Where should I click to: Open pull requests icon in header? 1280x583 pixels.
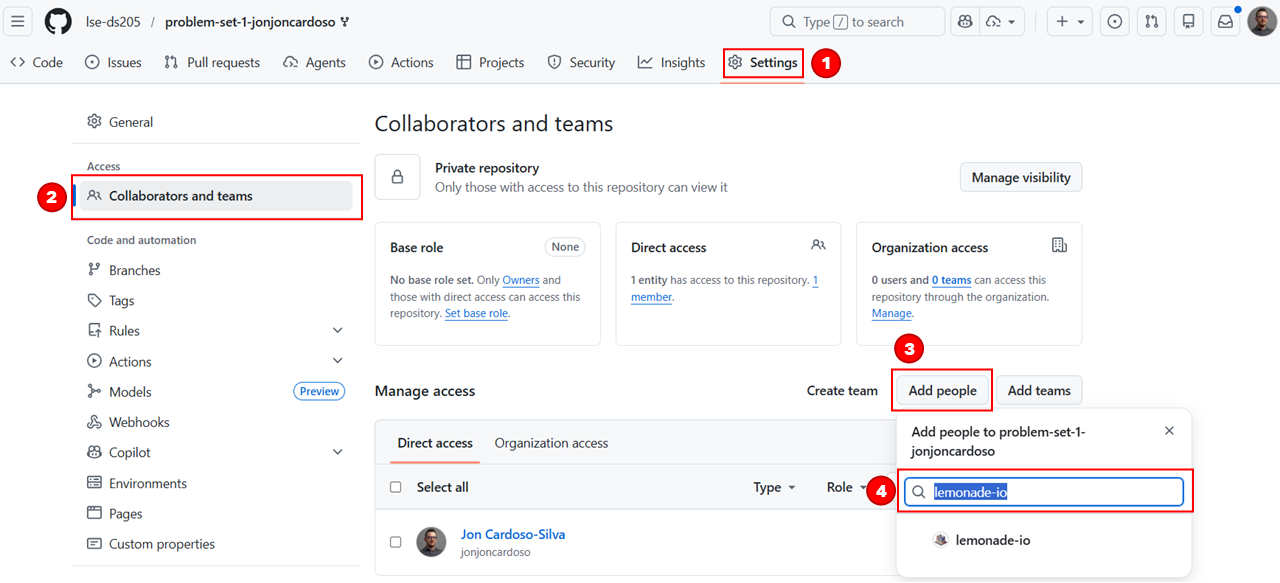[1151, 22]
